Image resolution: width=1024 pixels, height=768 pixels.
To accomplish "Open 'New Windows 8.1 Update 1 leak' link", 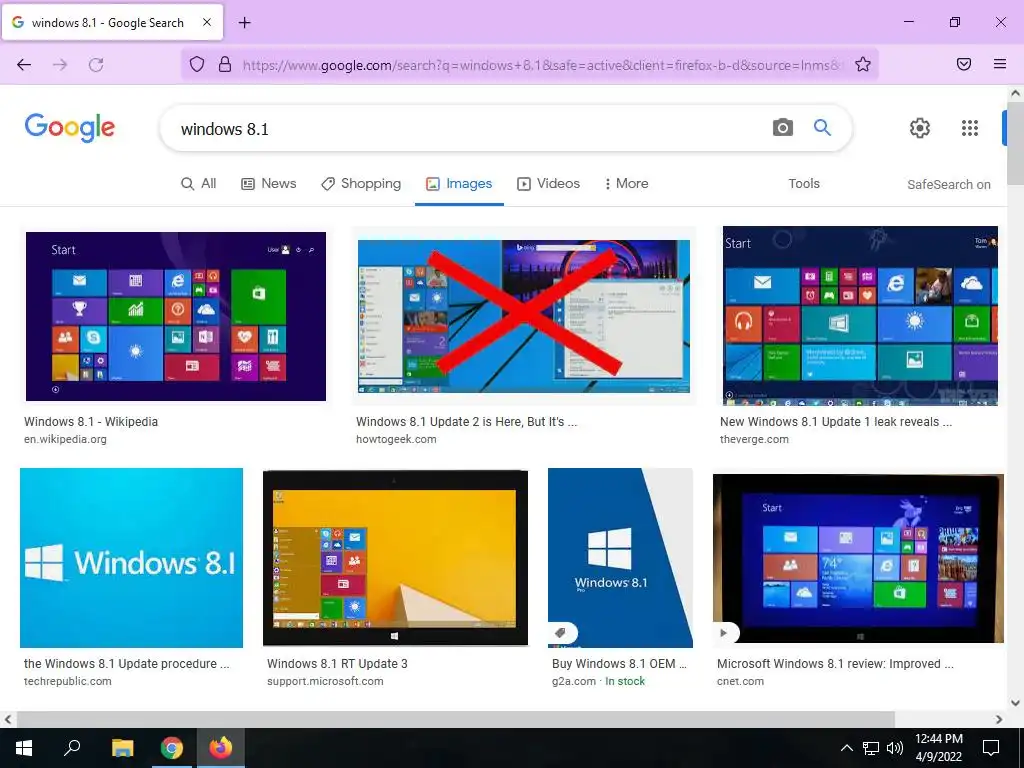I will (x=836, y=422).
